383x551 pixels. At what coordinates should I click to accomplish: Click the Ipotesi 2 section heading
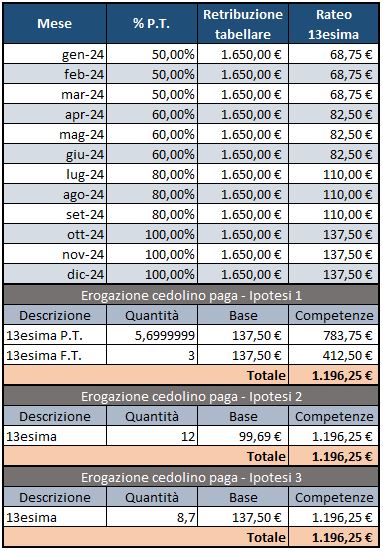point(191,396)
